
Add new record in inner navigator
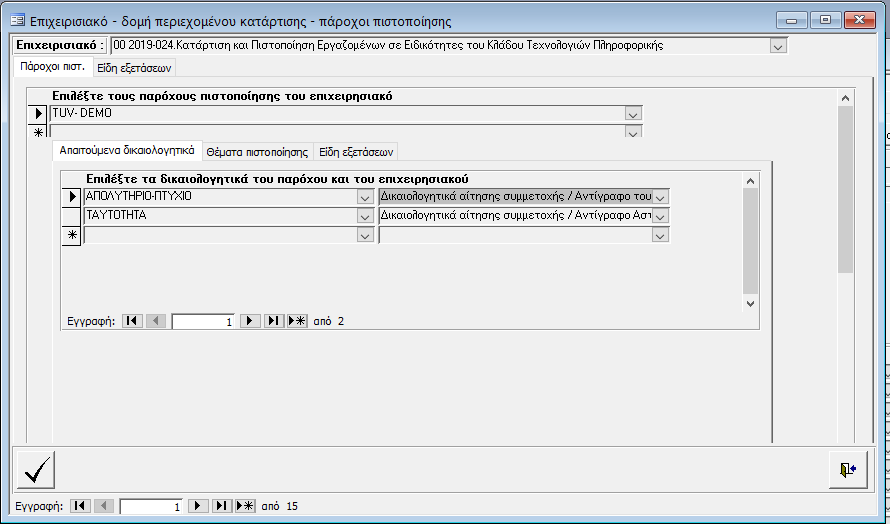(297, 322)
